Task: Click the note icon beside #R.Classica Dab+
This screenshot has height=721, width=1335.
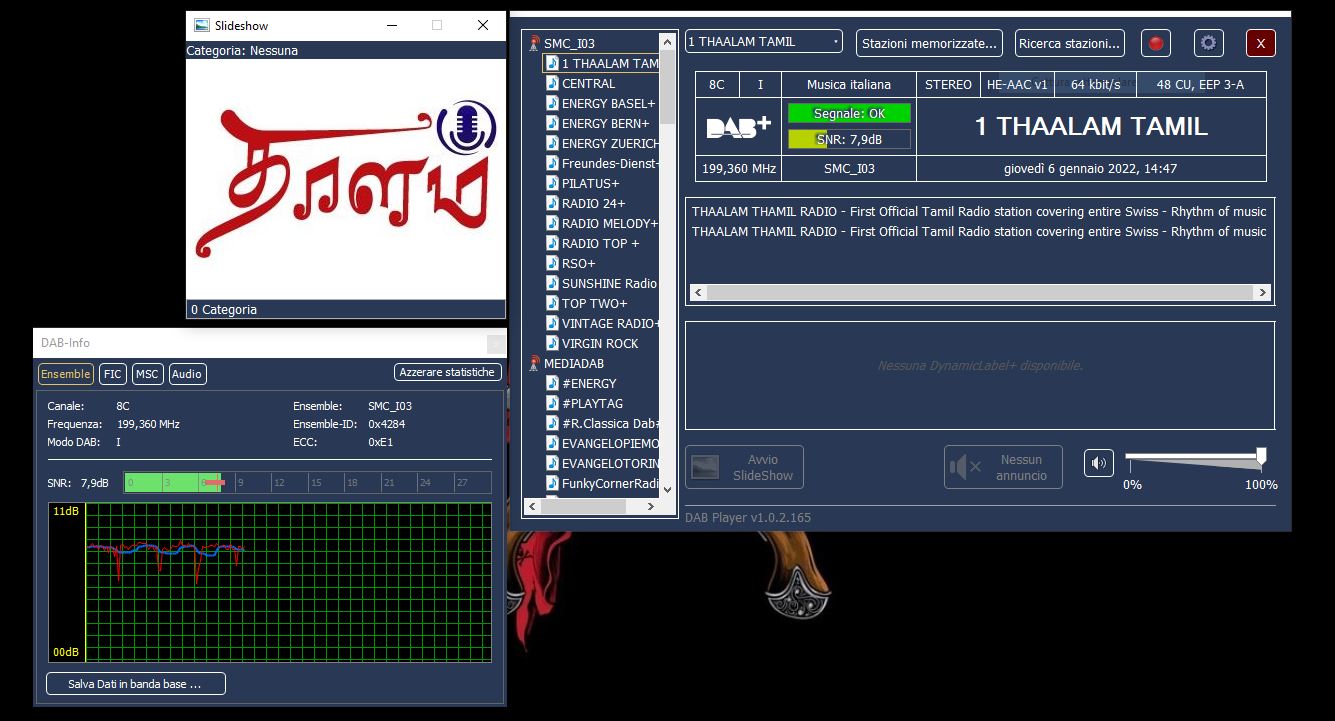Action: click(552, 423)
